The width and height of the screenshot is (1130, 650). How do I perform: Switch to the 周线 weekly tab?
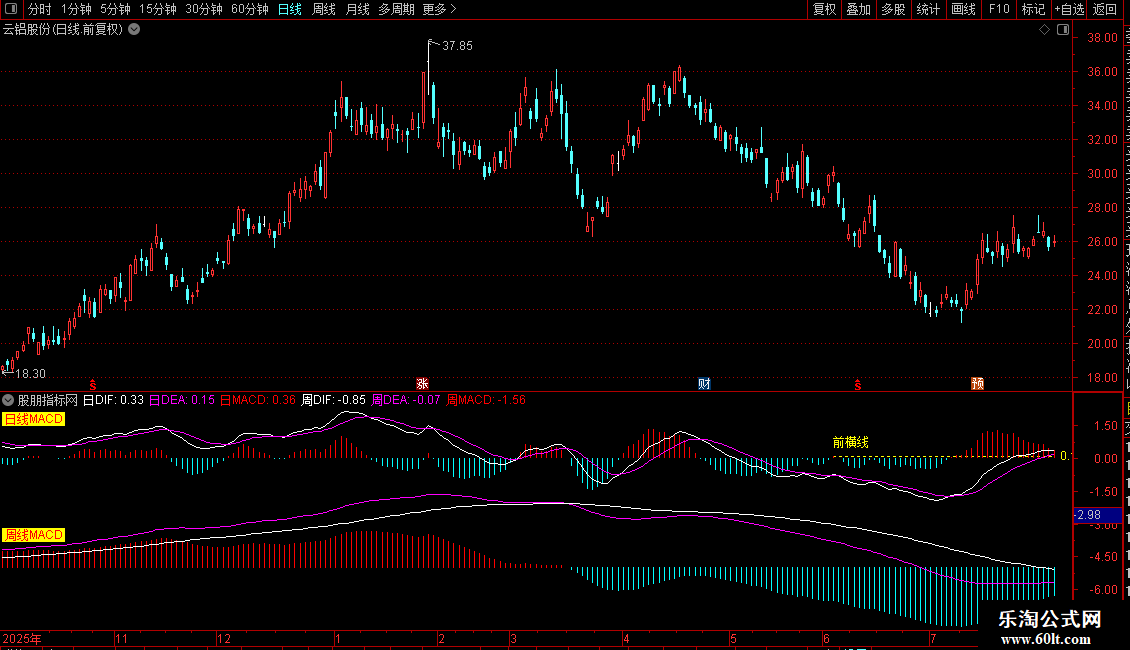[324, 9]
